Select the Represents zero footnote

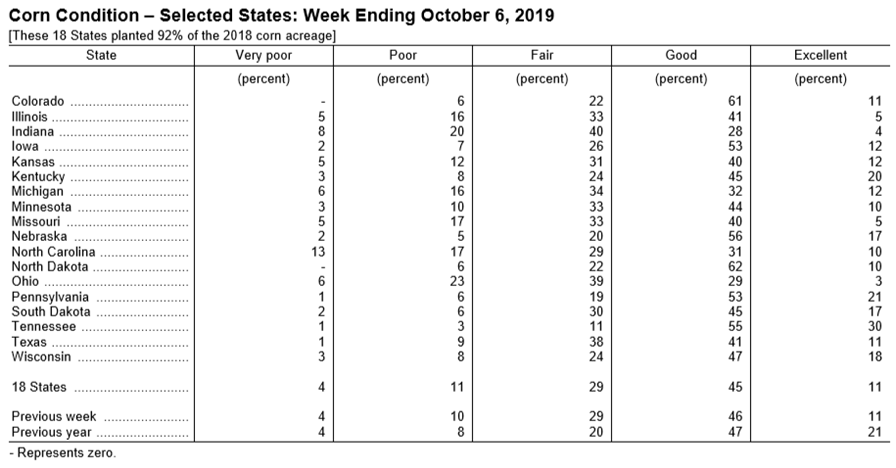(x=62, y=453)
